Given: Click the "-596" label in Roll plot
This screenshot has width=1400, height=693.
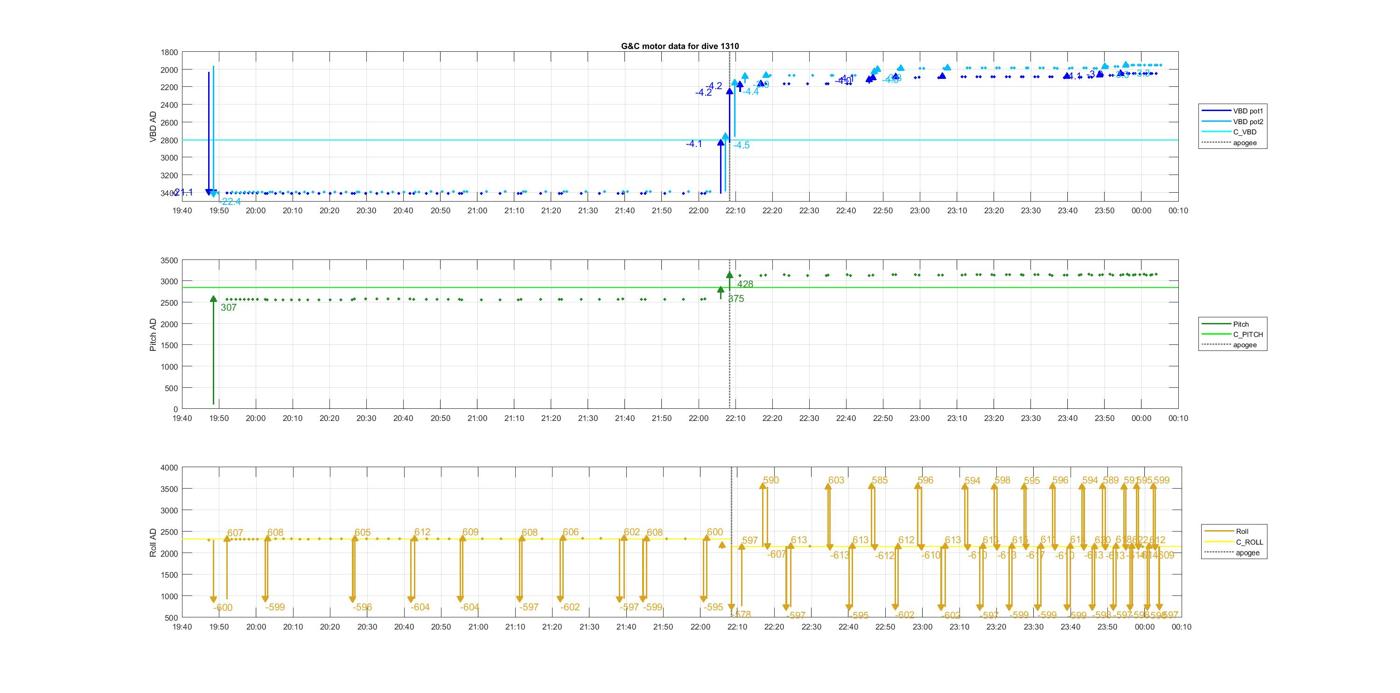Looking at the screenshot, I should click(x=362, y=608).
